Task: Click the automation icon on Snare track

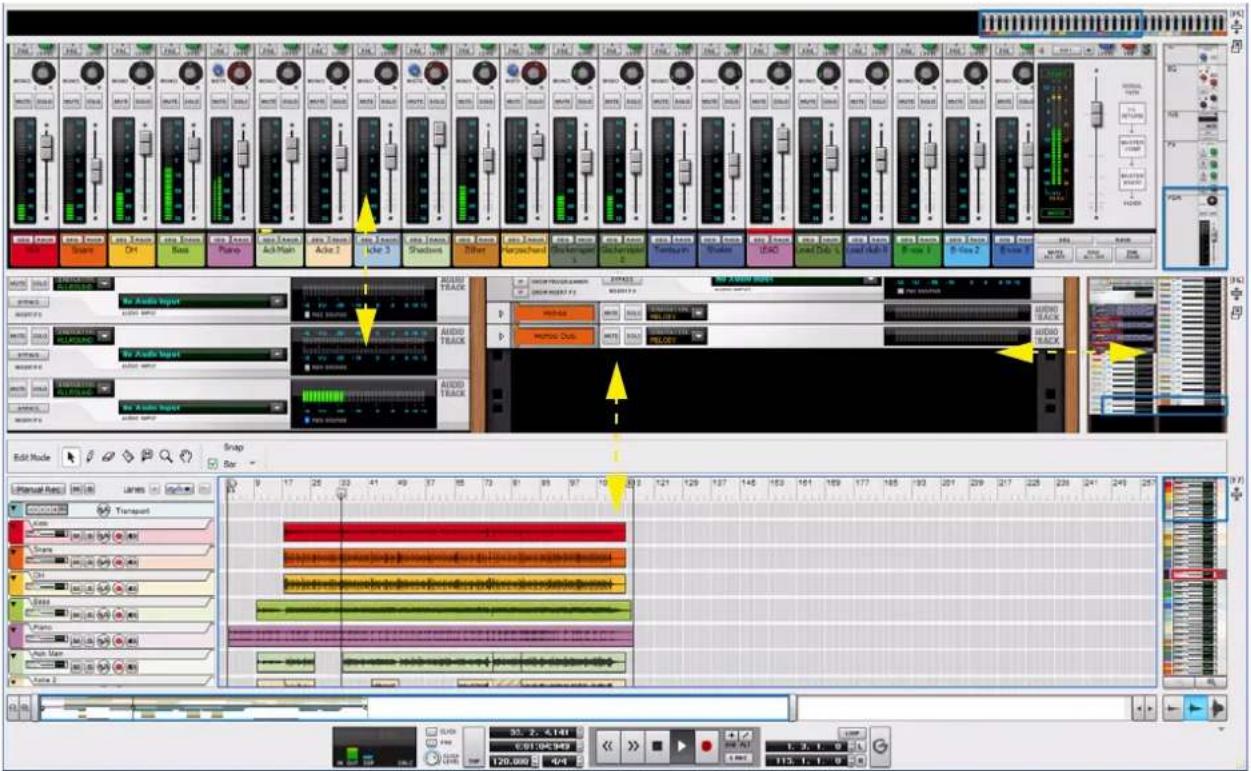Action: point(104,562)
